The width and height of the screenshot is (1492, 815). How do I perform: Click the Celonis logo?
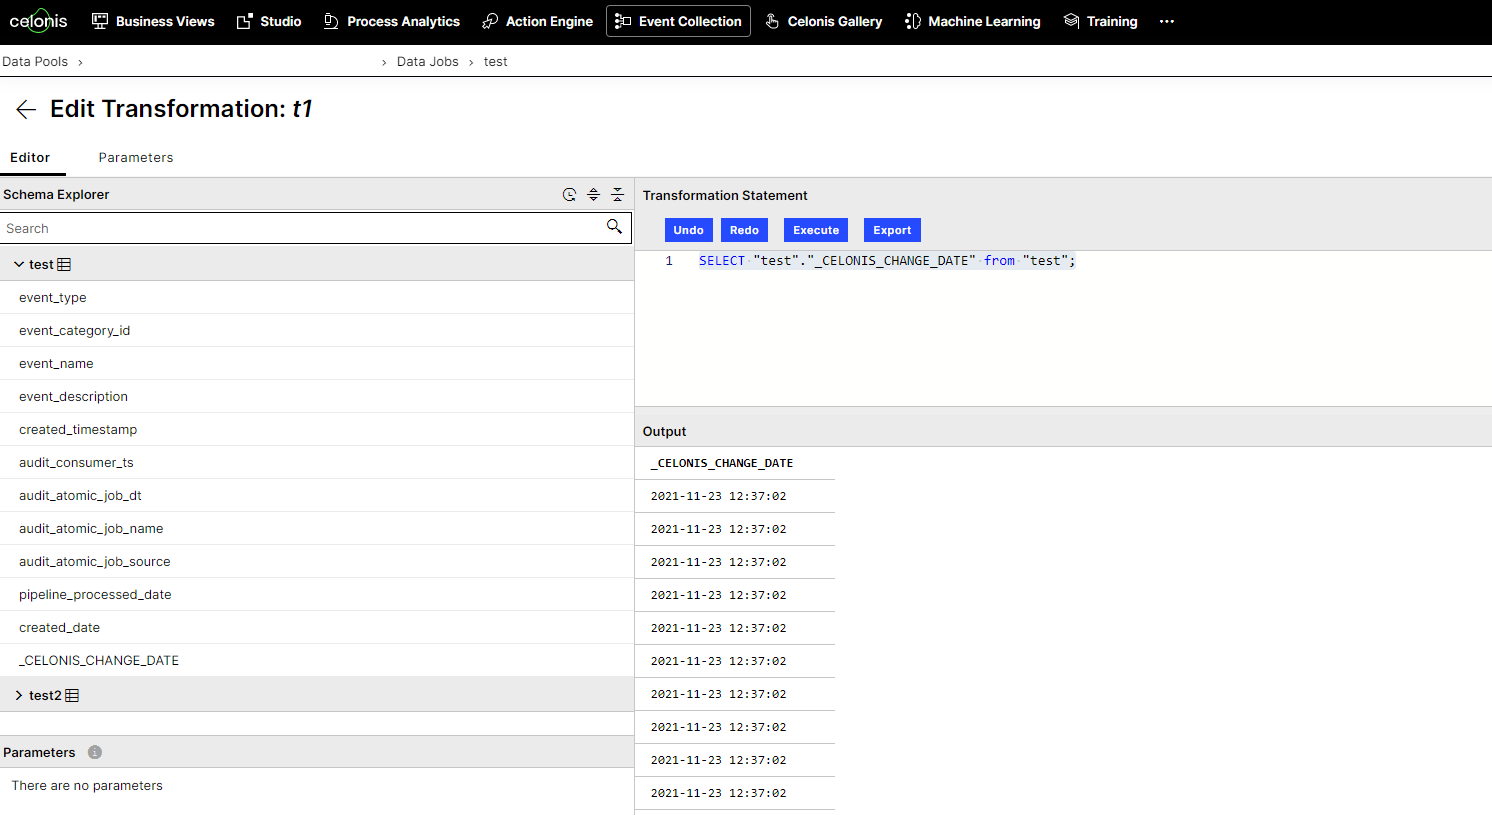tap(38, 21)
